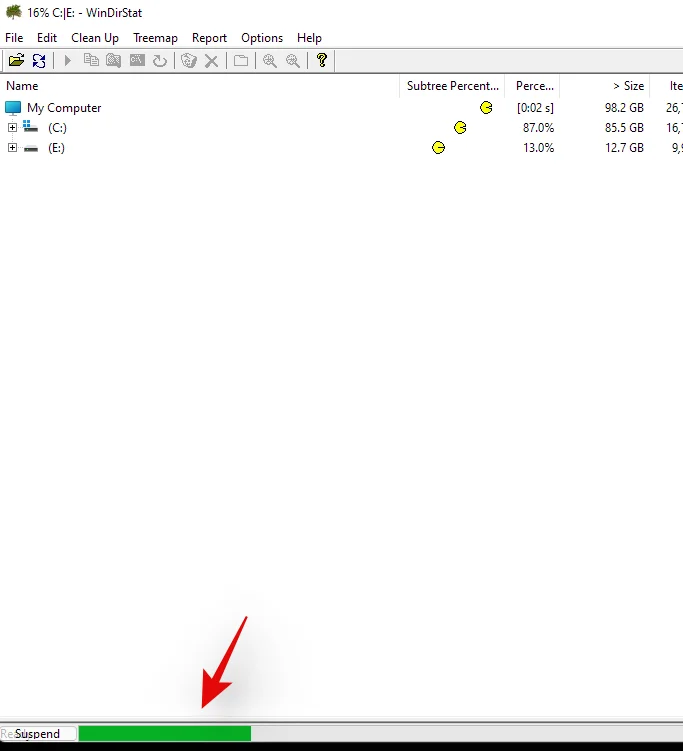Viewport: 683px width, 751px height.
Task: Sort by the Size column header
Action: pos(629,87)
